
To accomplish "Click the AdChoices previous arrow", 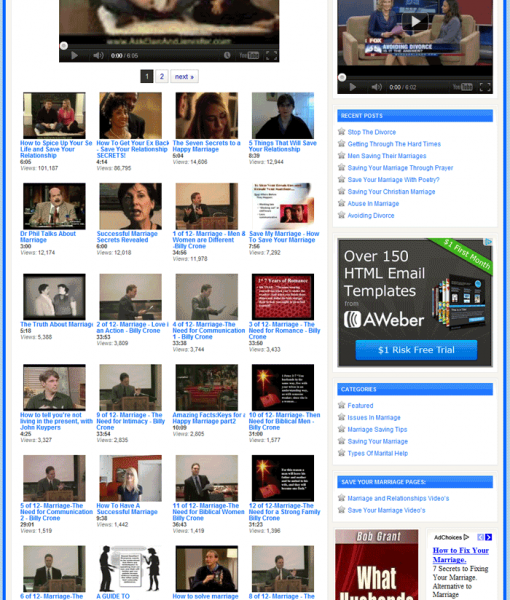I will click(481, 537).
